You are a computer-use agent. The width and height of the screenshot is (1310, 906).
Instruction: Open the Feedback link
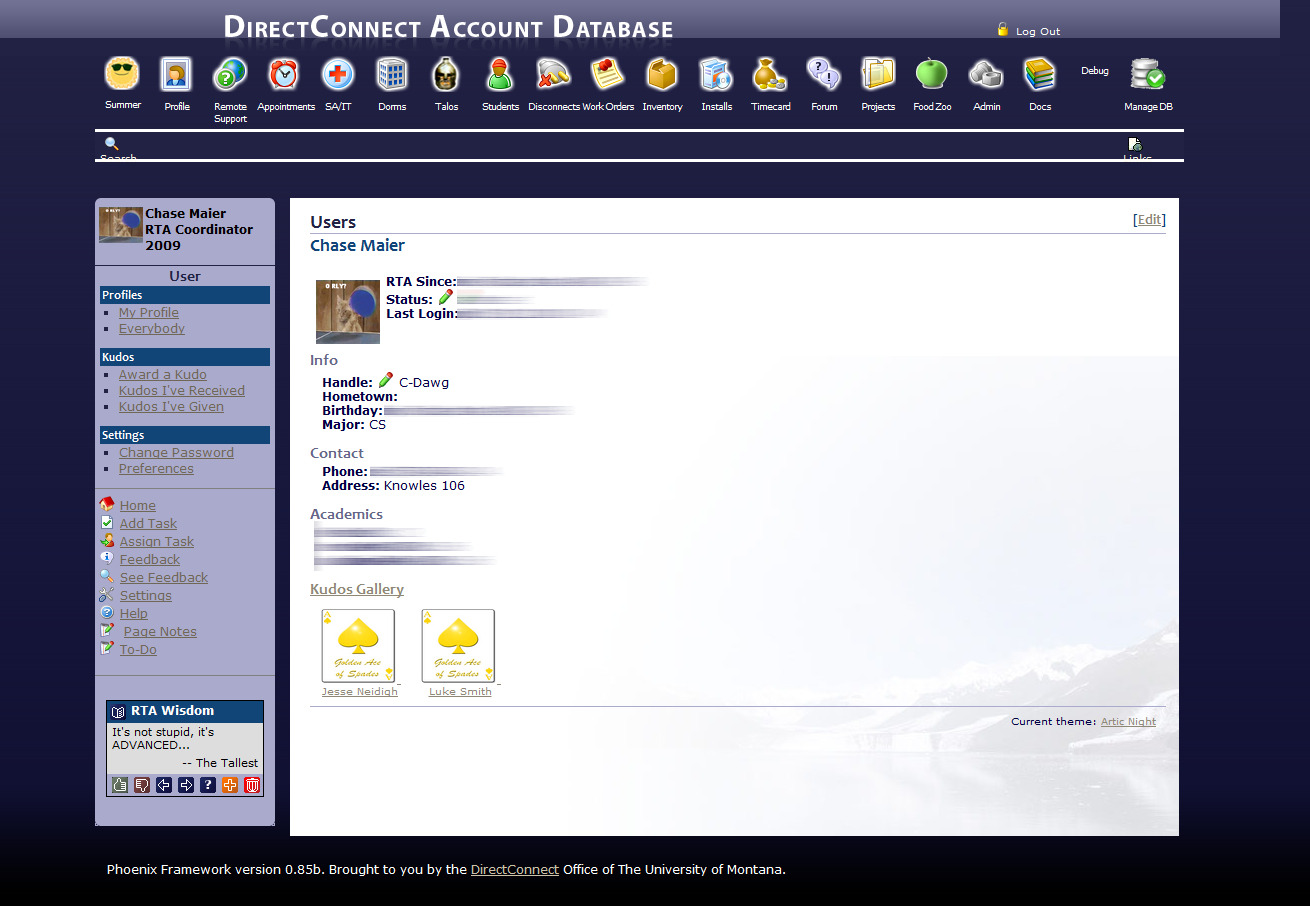(150, 560)
